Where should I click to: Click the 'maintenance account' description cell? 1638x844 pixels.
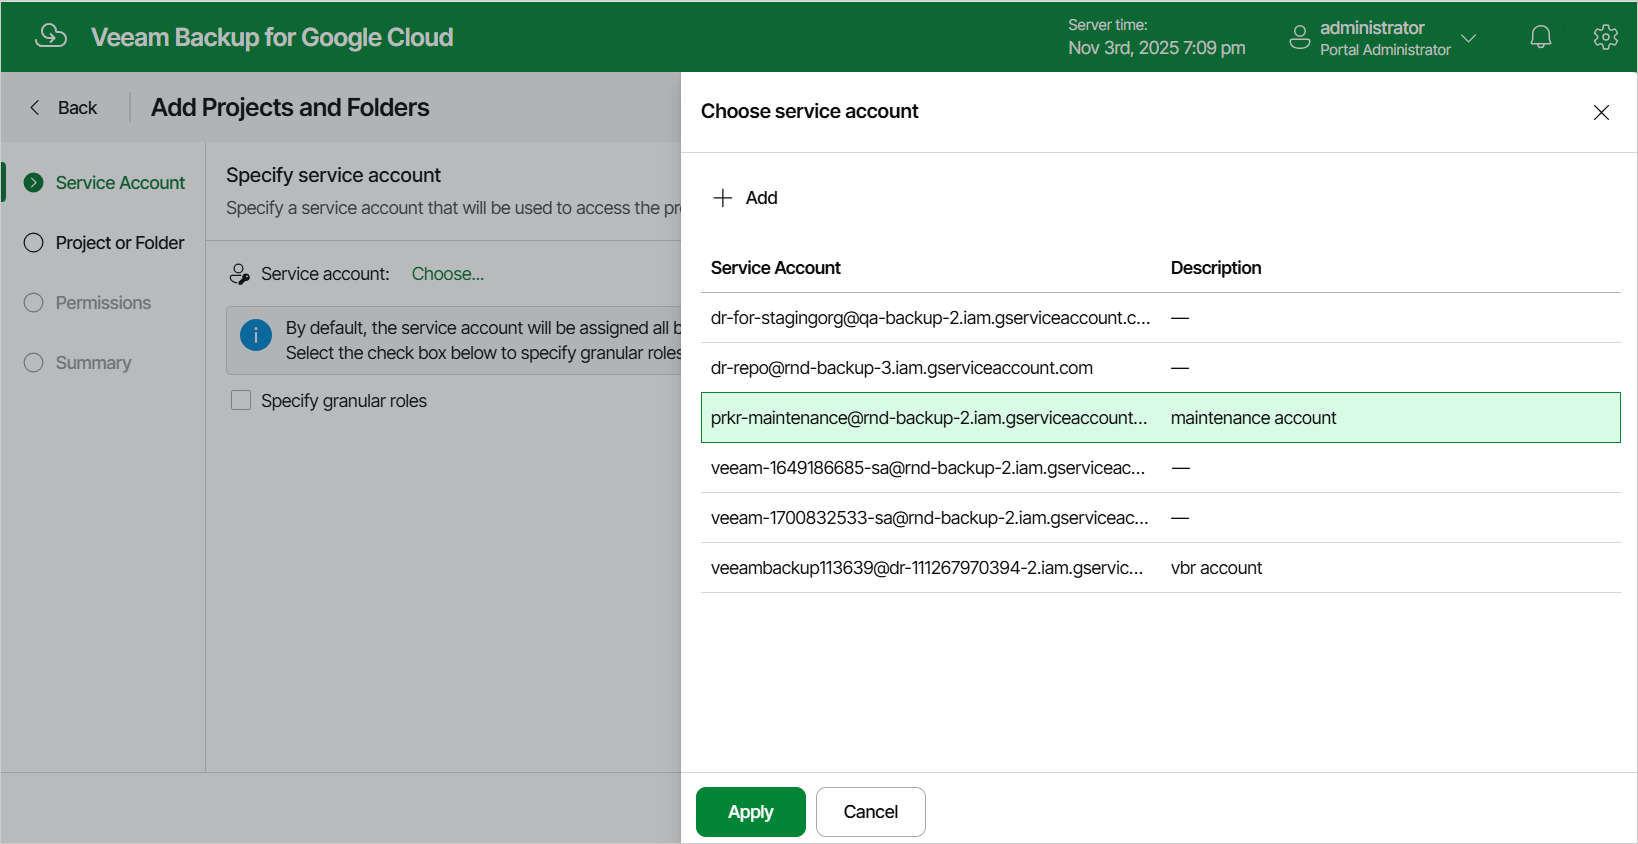[1253, 418]
